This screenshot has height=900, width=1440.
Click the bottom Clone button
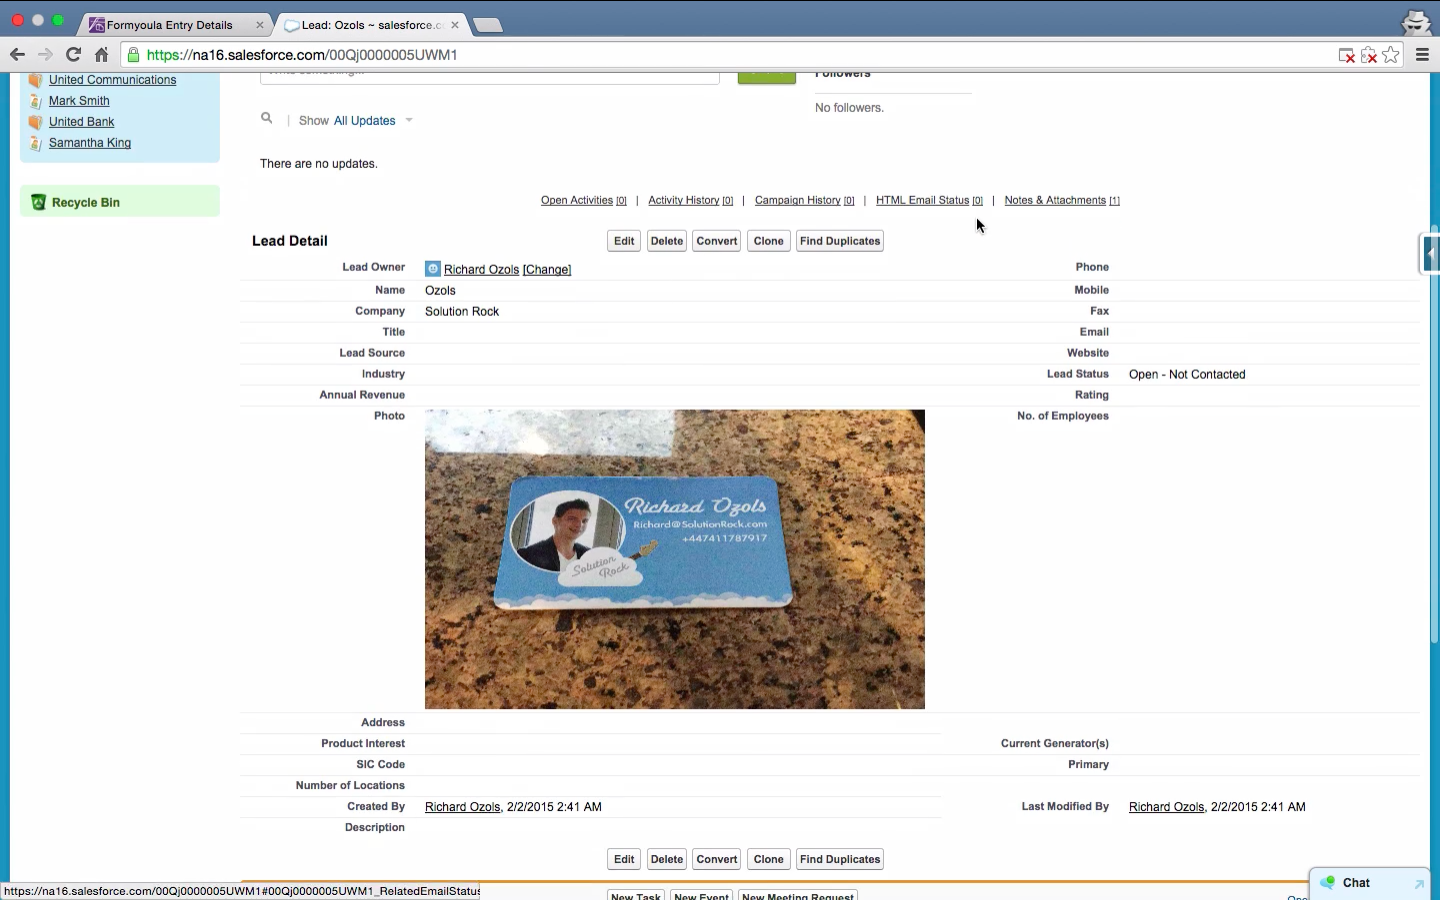[x=769, y=859]
